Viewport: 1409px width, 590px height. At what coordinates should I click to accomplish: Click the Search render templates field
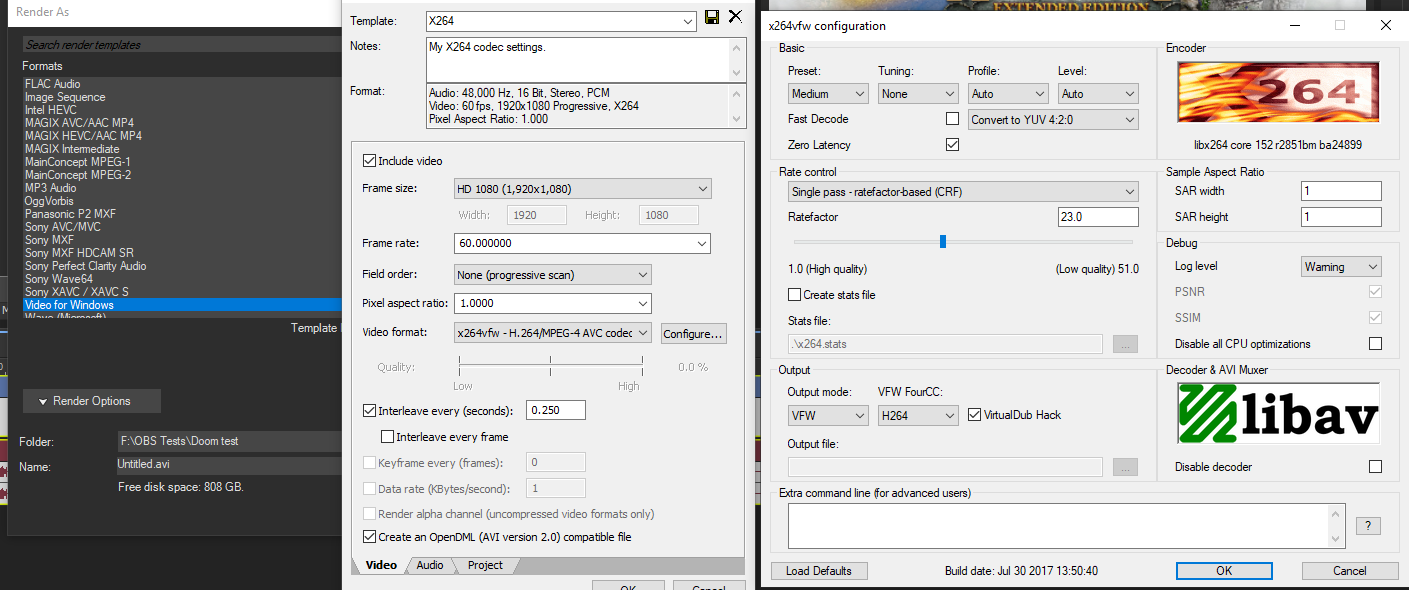coord(182,45)
